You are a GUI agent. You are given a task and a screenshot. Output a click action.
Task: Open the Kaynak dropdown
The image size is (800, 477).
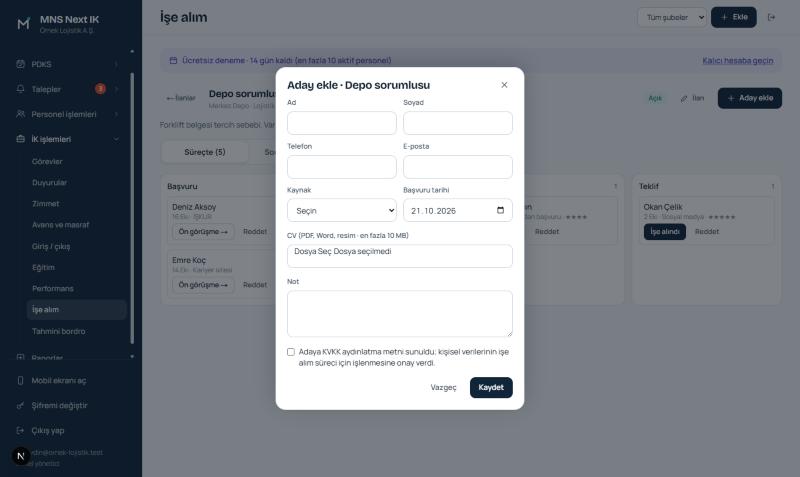point(342,210)
